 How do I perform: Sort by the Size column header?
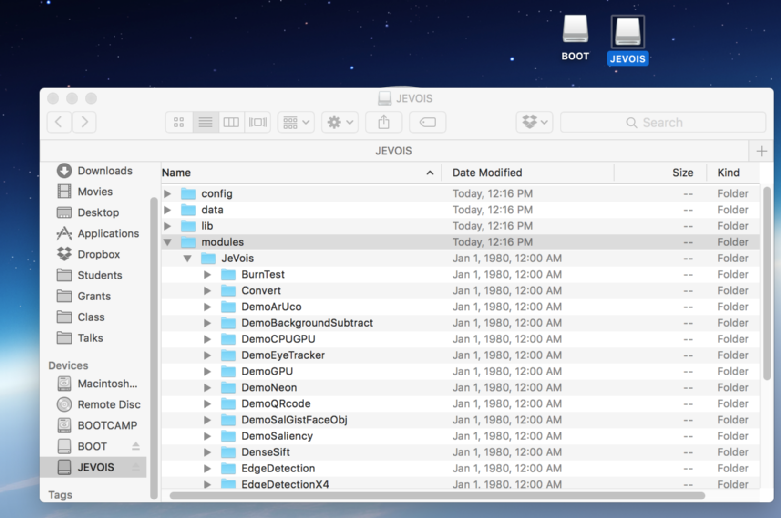point(661,173)
